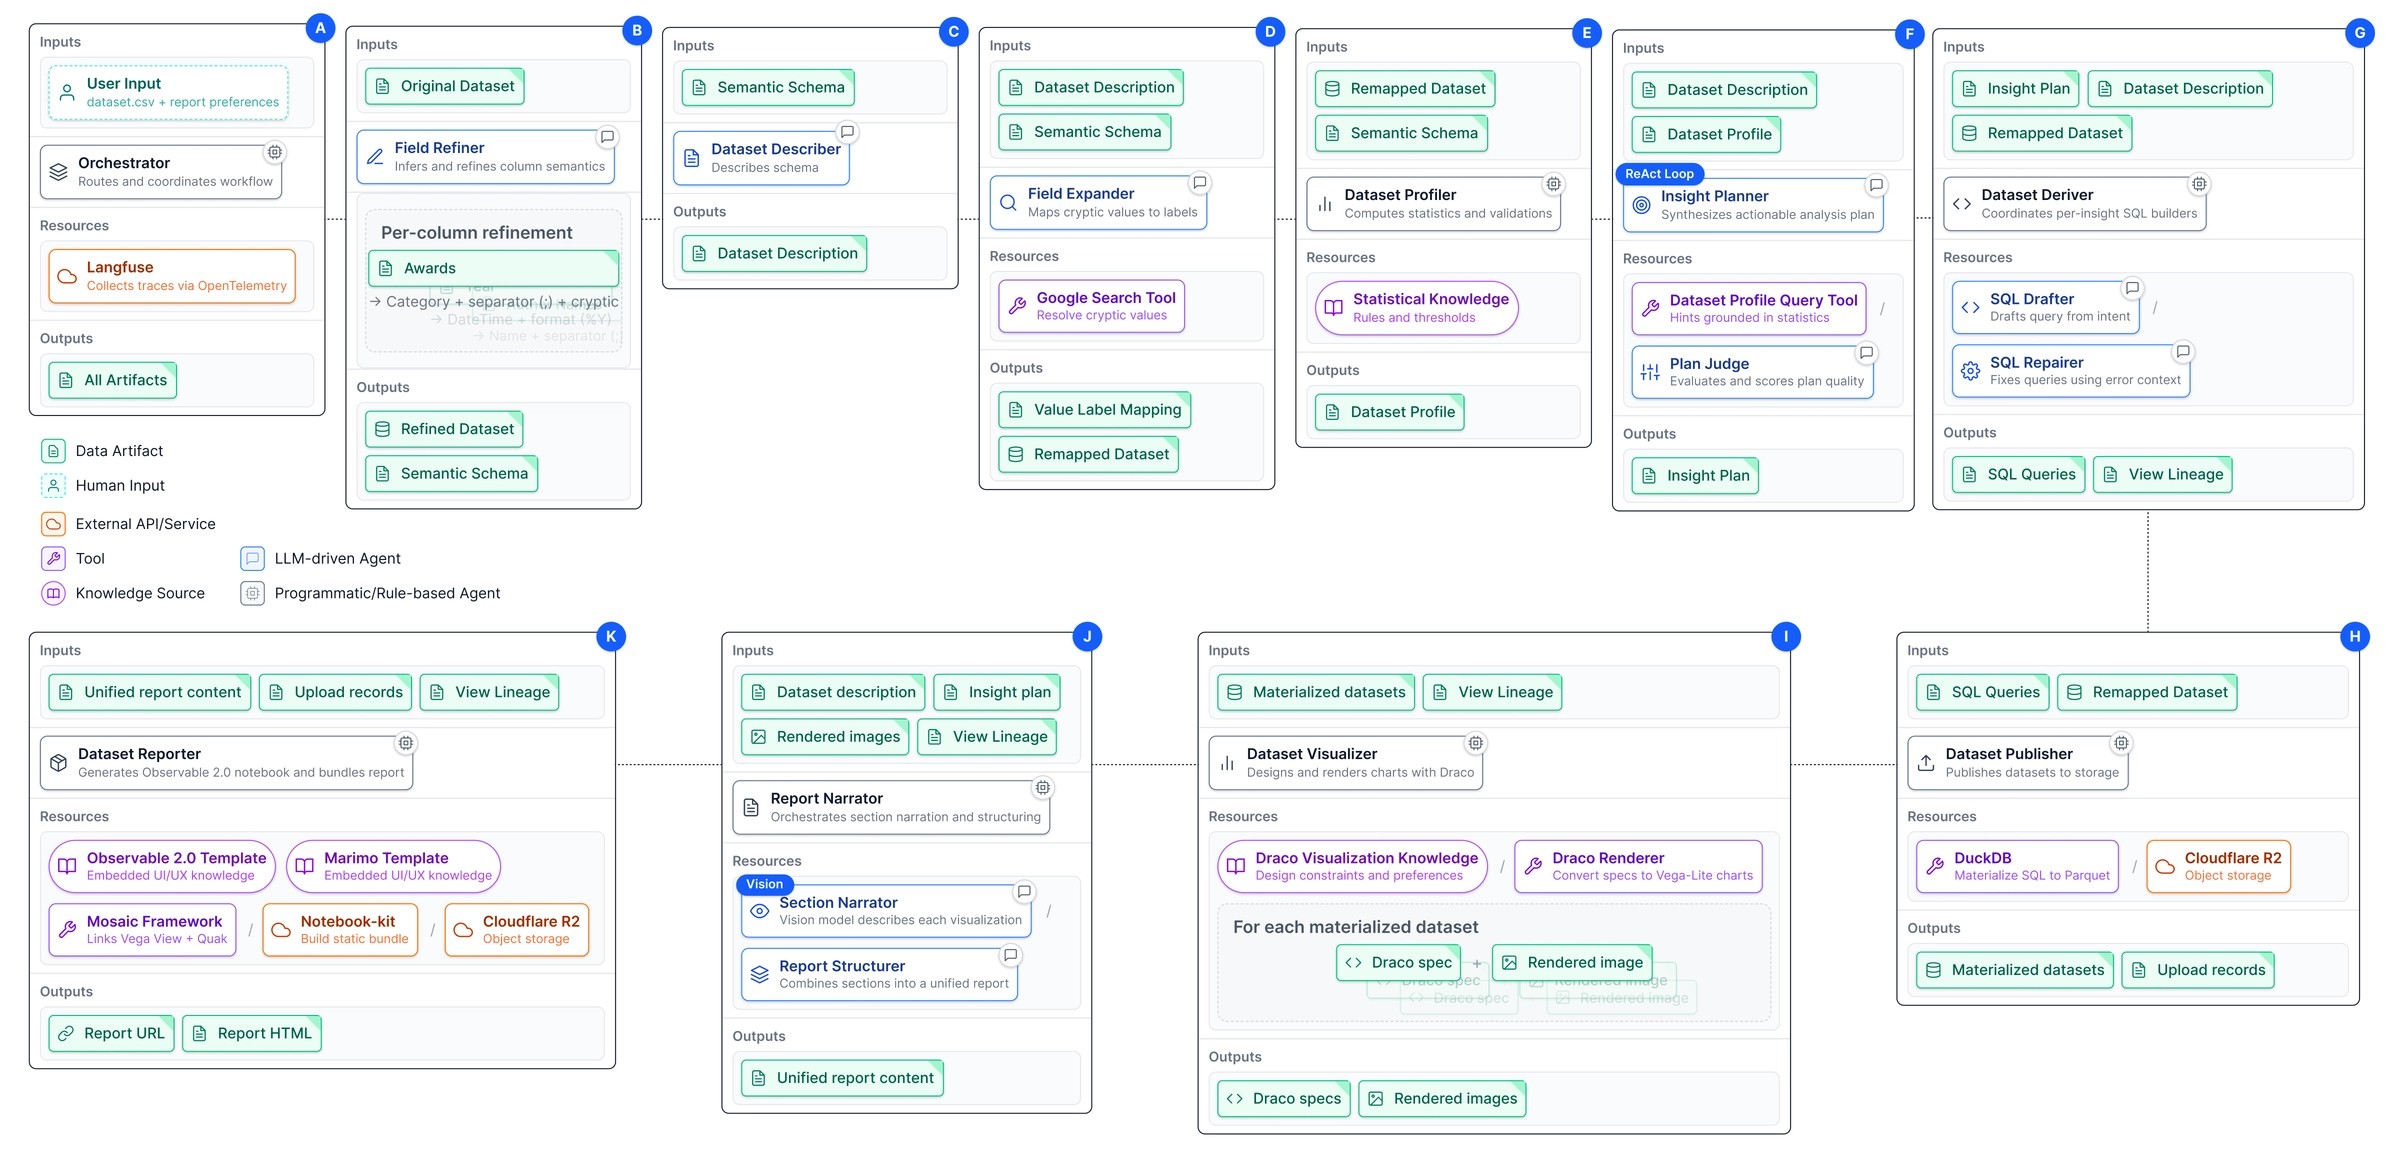
Task: Select the Report URL output chip
Action: [x=112, y=1033]
